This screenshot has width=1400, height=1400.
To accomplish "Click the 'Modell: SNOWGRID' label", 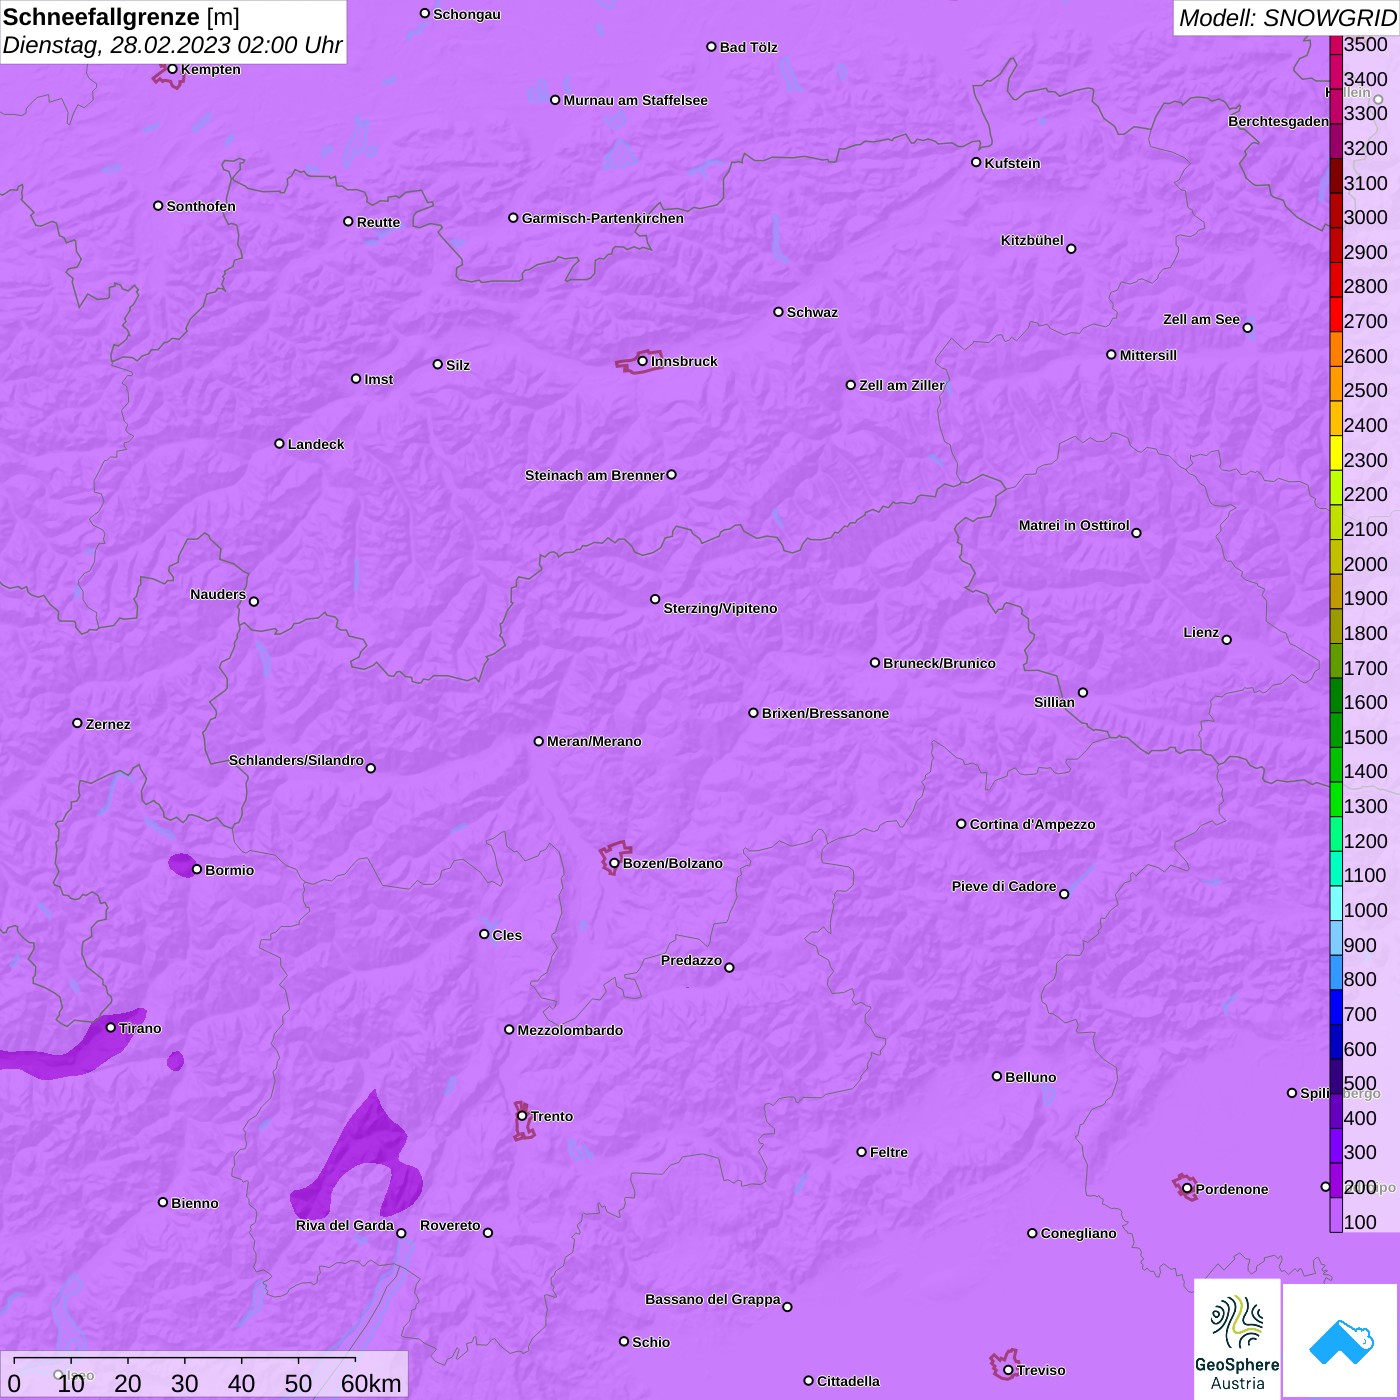I will 1287,18.
